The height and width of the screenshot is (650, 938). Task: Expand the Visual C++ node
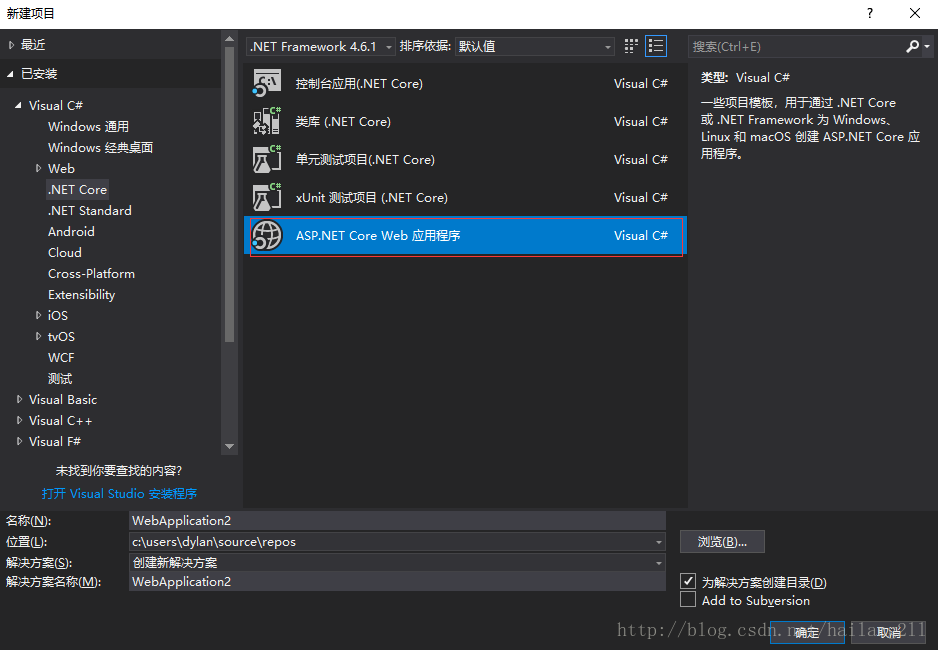point(19,420)
